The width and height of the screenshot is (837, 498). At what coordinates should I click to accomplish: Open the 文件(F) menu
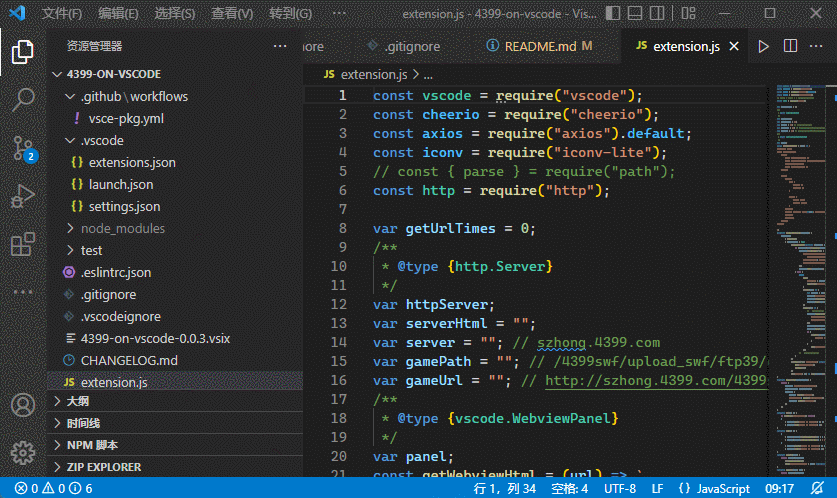(62, 13)
